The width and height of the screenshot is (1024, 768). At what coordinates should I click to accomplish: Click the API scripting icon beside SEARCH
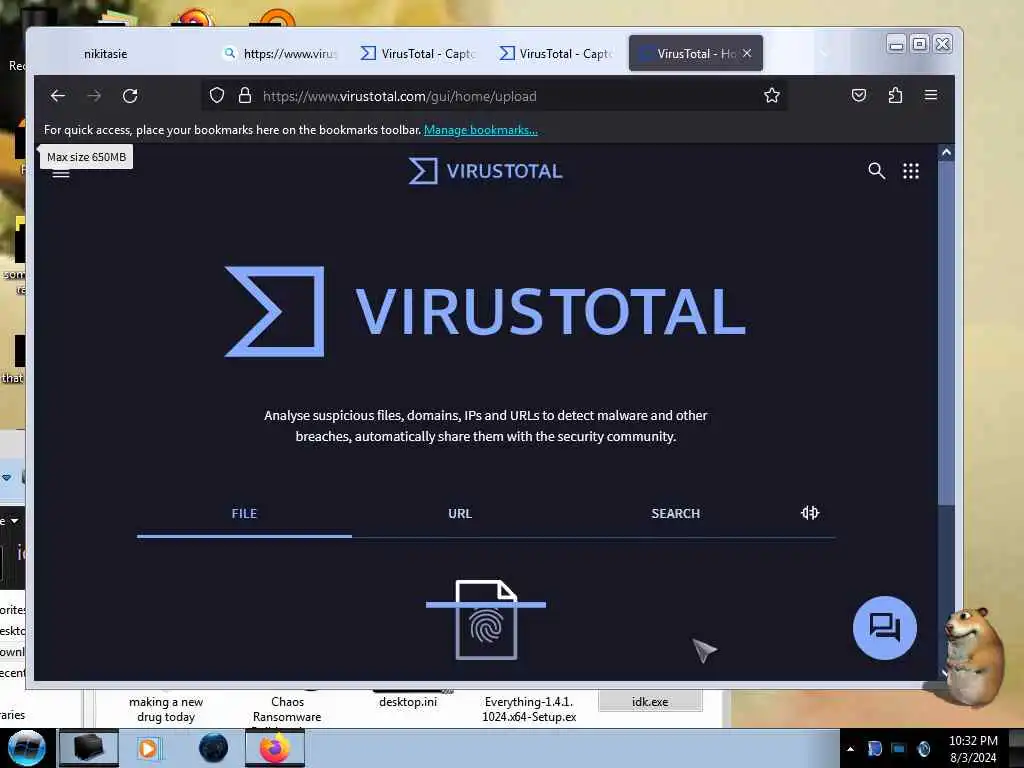(x=810, y=513)
